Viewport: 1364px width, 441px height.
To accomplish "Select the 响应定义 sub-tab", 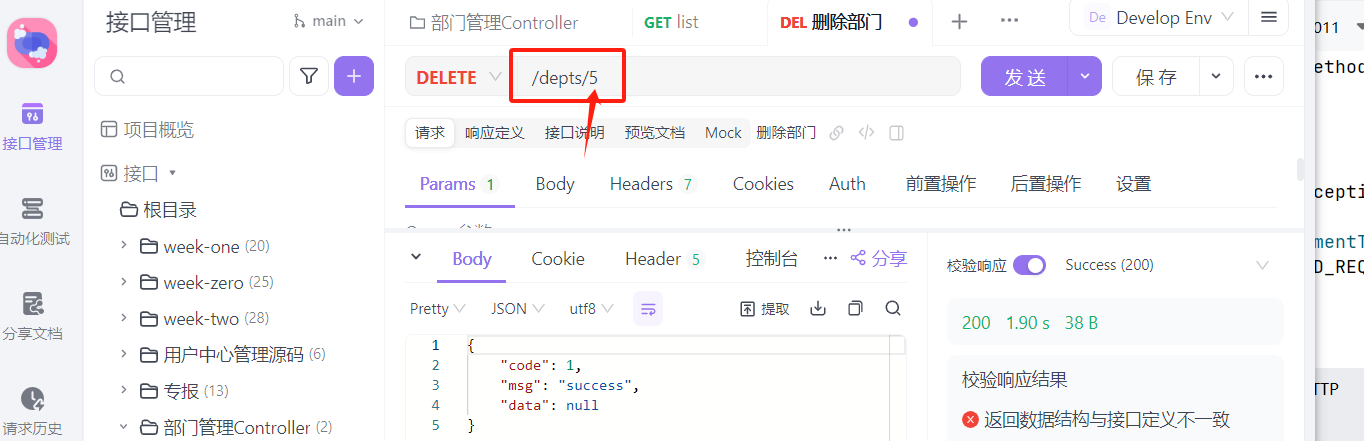I will (x=494, y=132).
